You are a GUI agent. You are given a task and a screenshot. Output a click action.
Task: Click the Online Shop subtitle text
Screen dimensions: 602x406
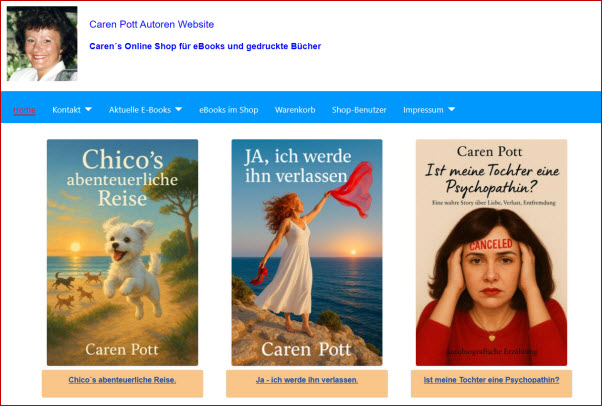pos(205,46)
